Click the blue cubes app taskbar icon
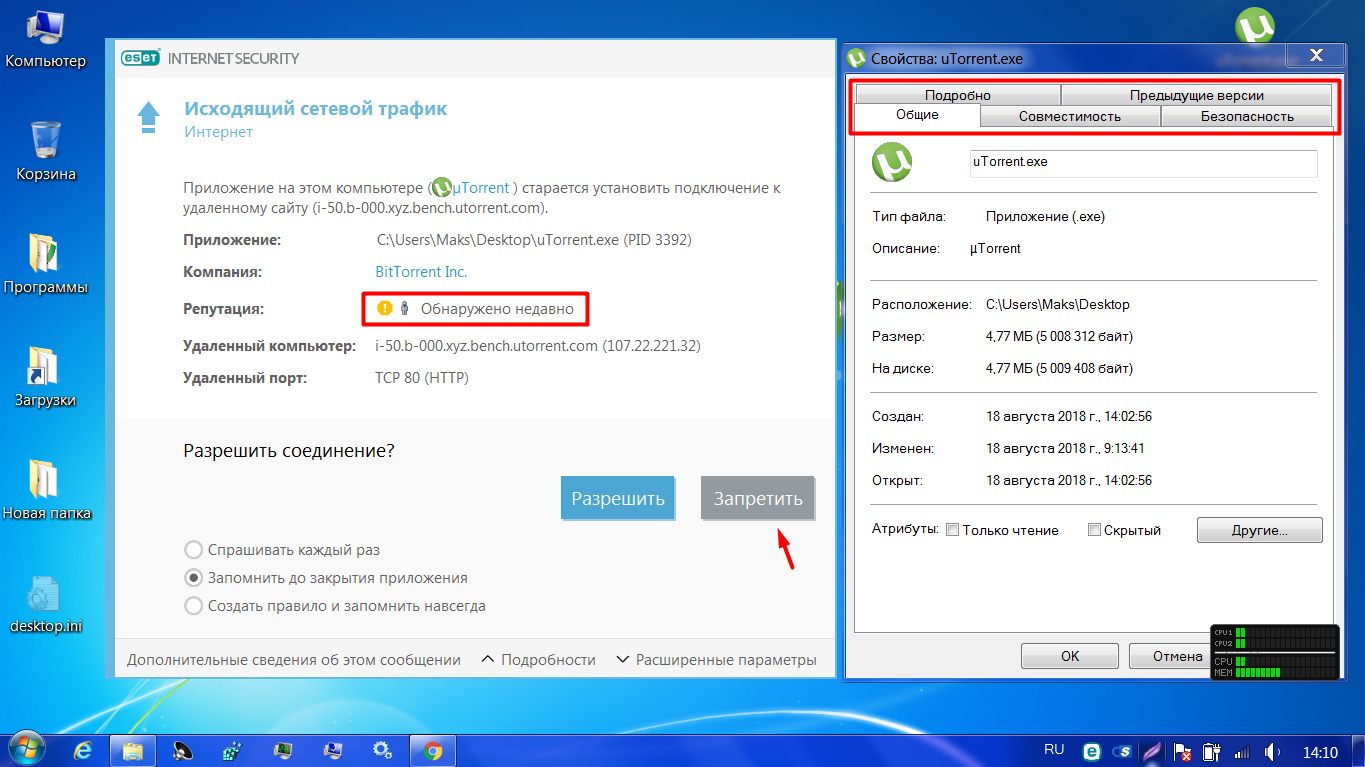 coord(232,750)
